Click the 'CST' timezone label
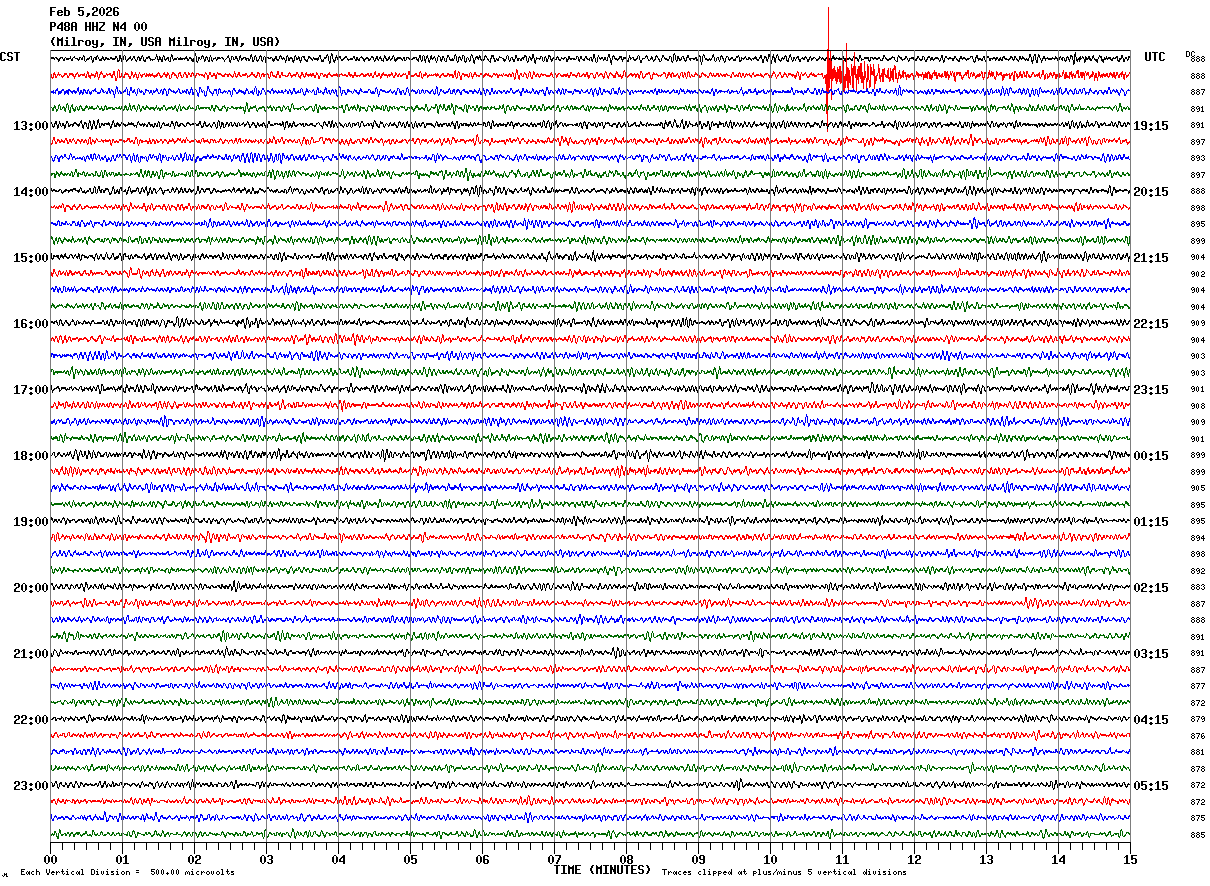 click(10, 57)
